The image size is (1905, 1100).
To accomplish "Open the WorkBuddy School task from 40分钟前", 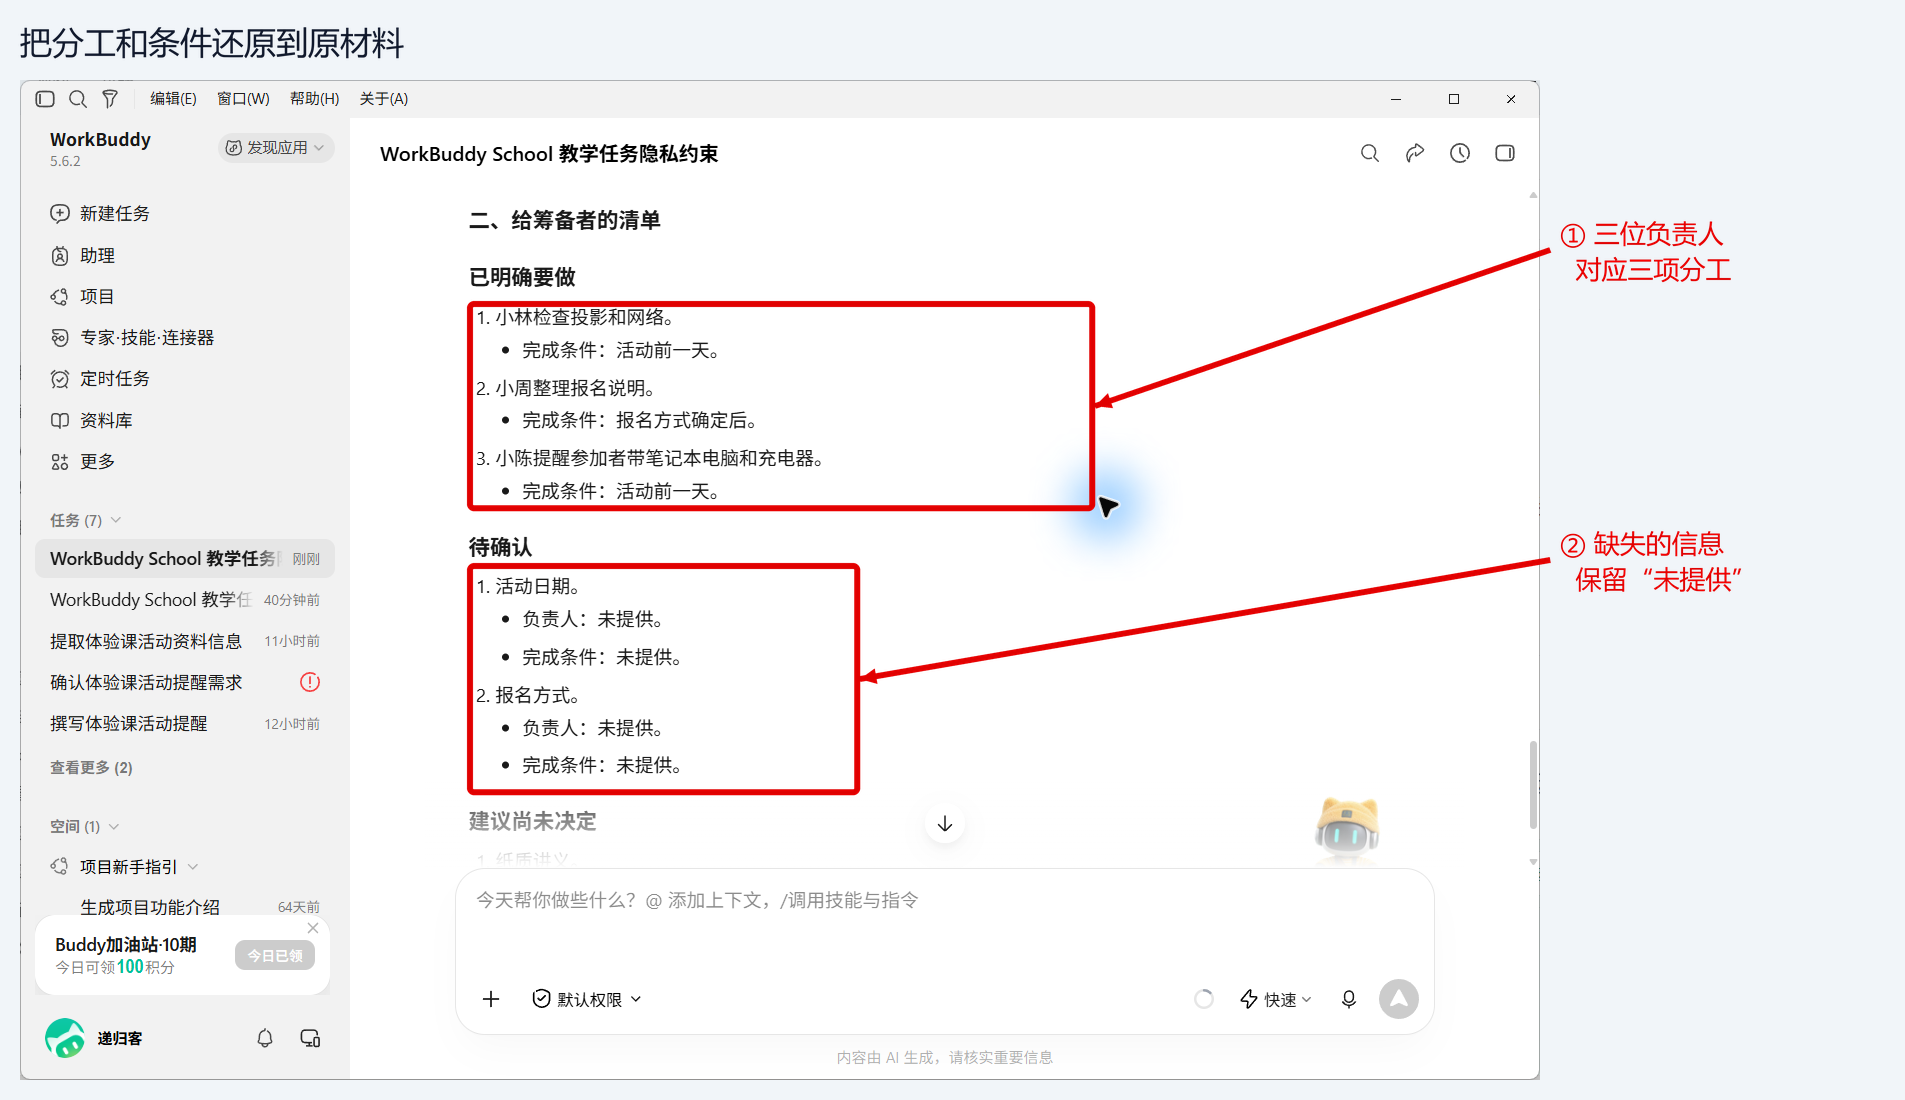I will click(184, 600).
